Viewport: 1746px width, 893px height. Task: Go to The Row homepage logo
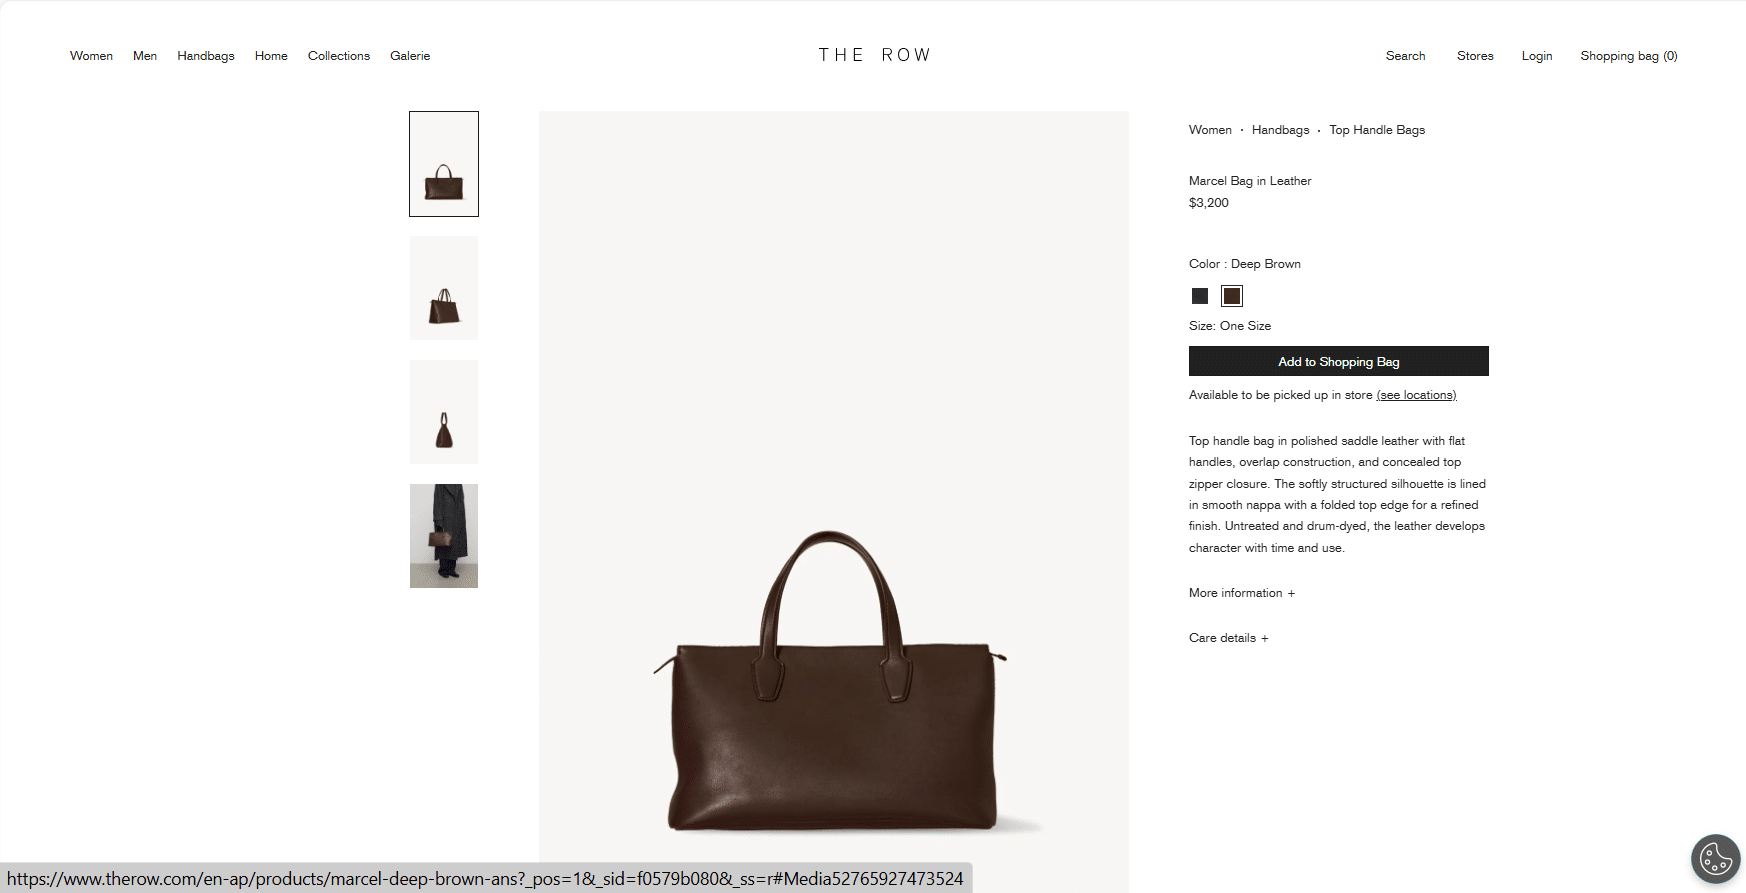(874, 55)
